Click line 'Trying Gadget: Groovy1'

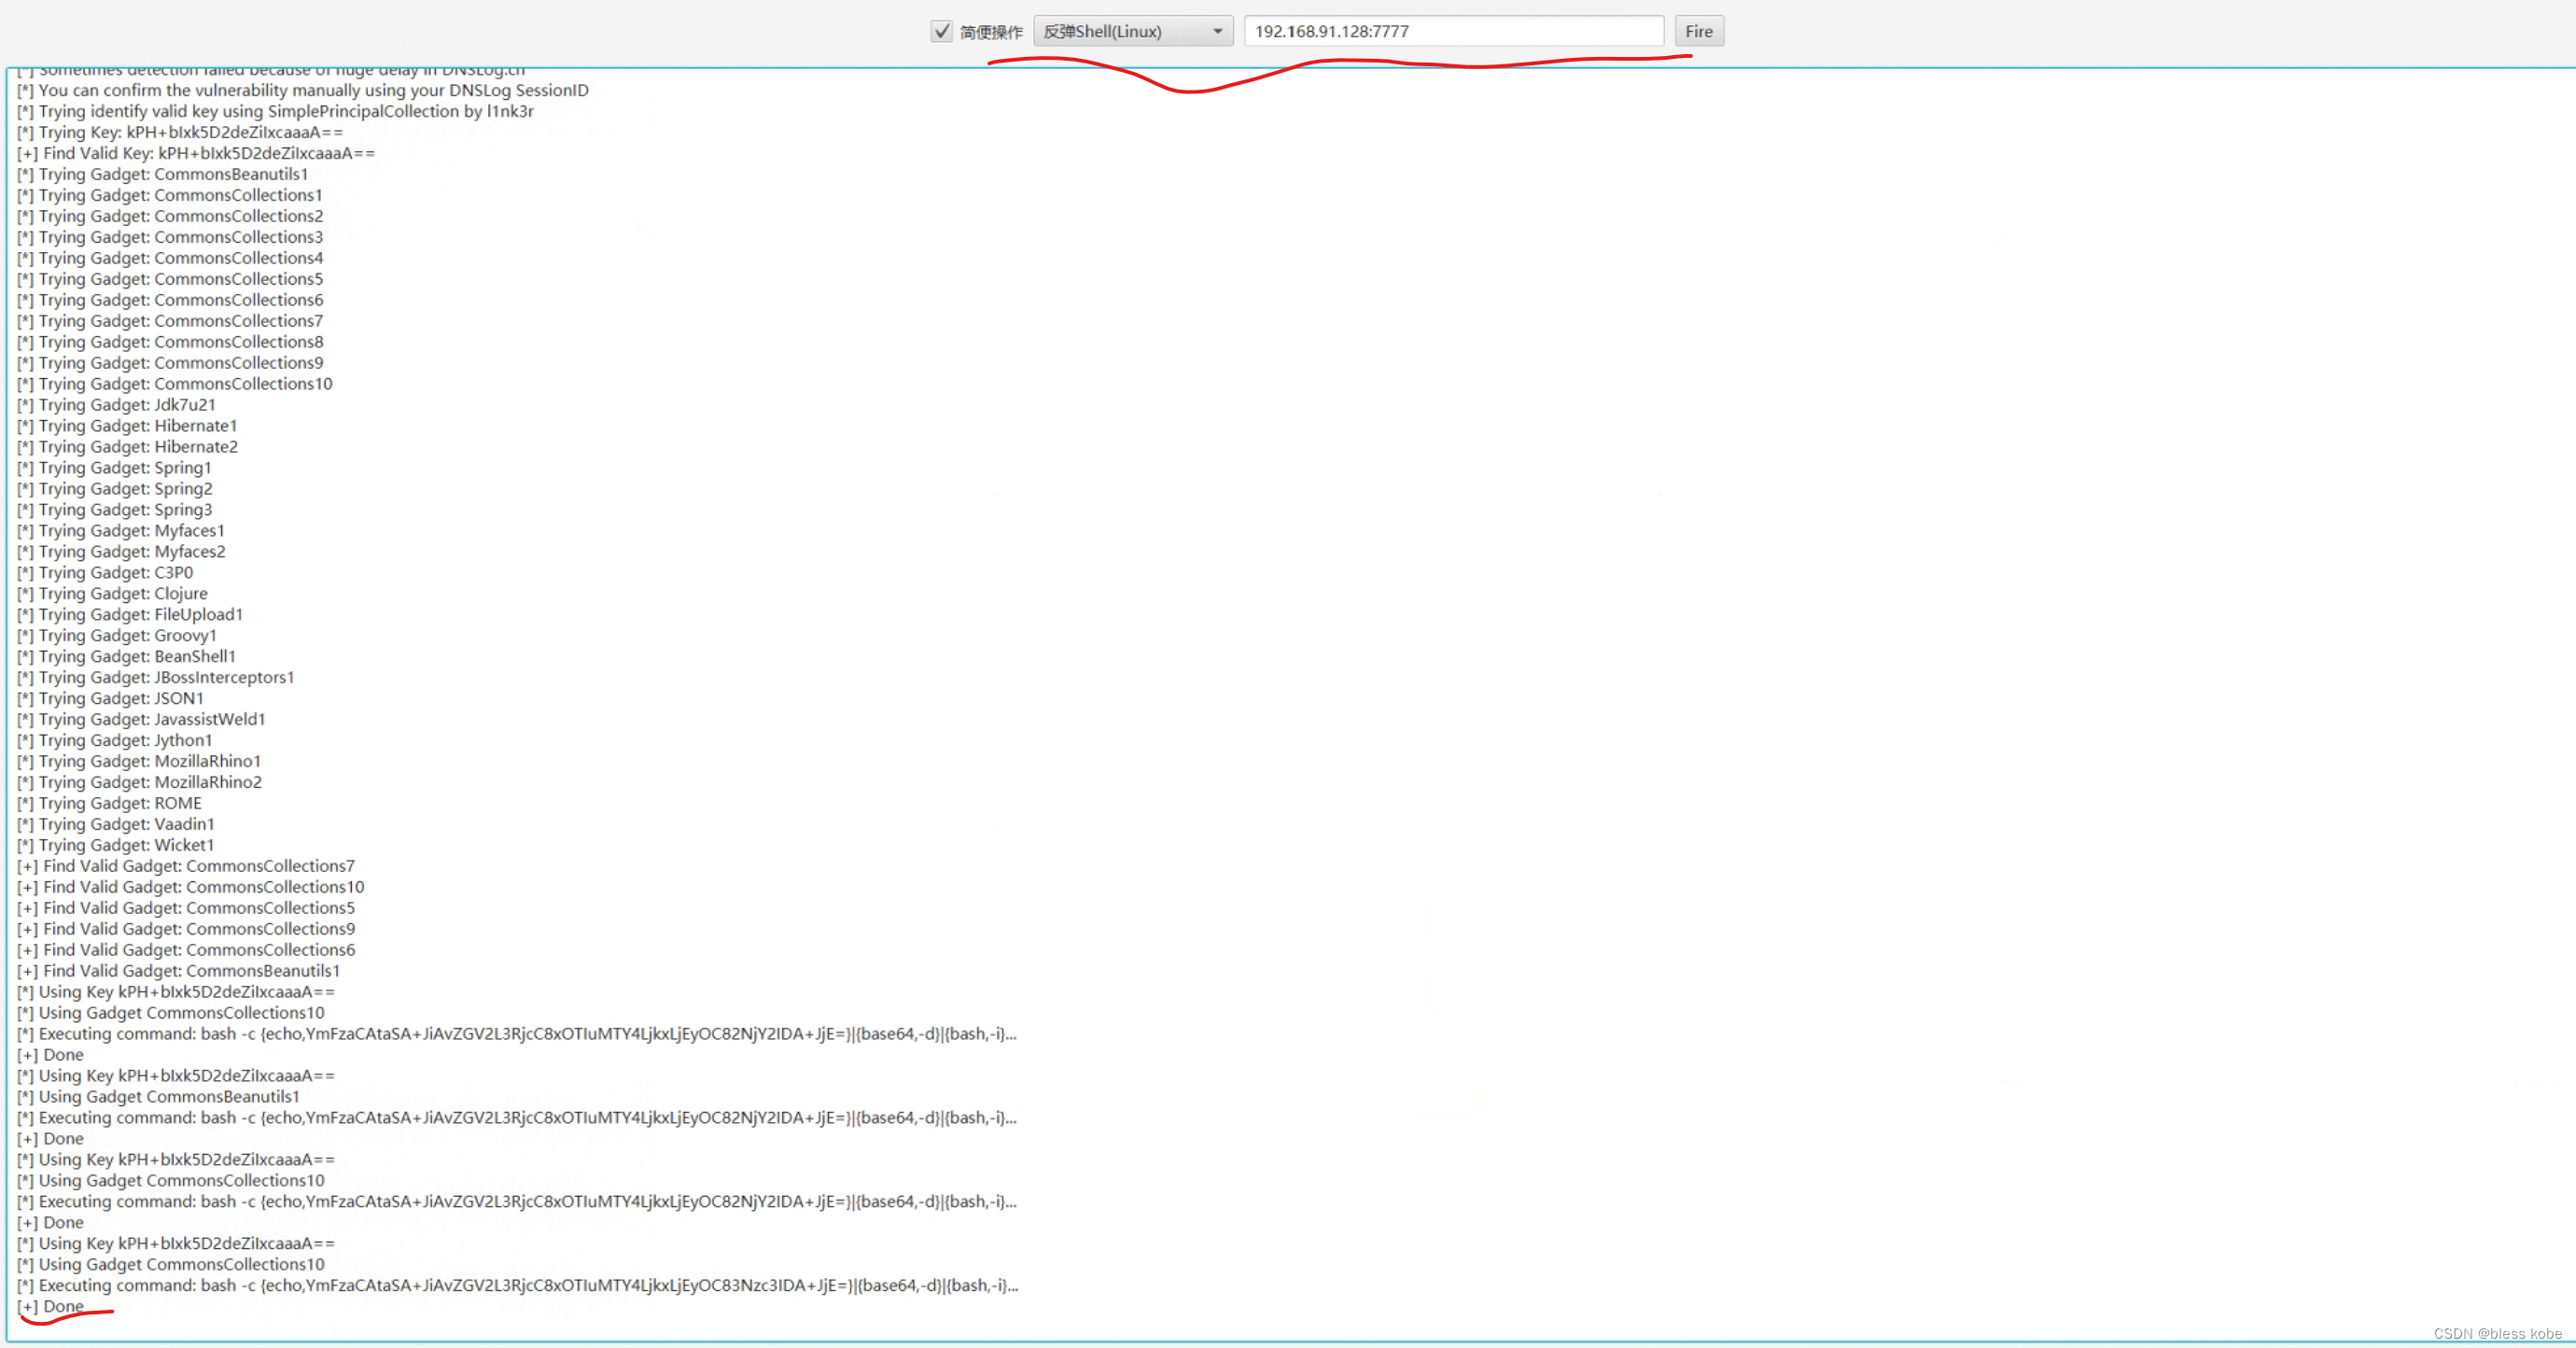click(x=117, y=636)
